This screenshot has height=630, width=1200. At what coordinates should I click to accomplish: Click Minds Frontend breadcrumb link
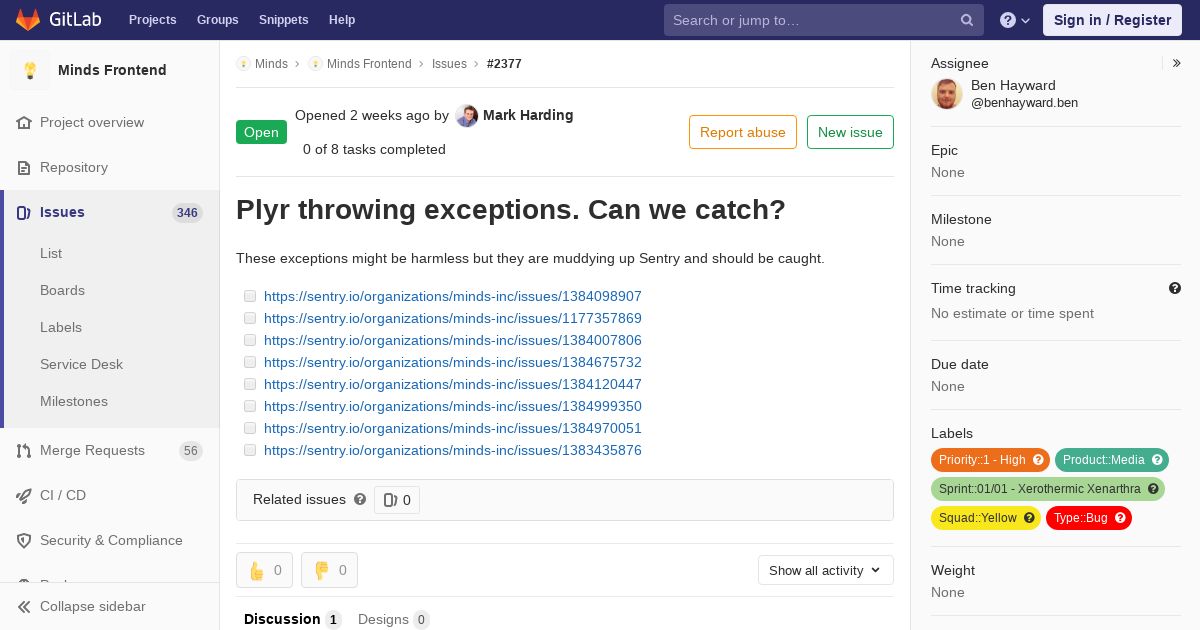(369, 64)
